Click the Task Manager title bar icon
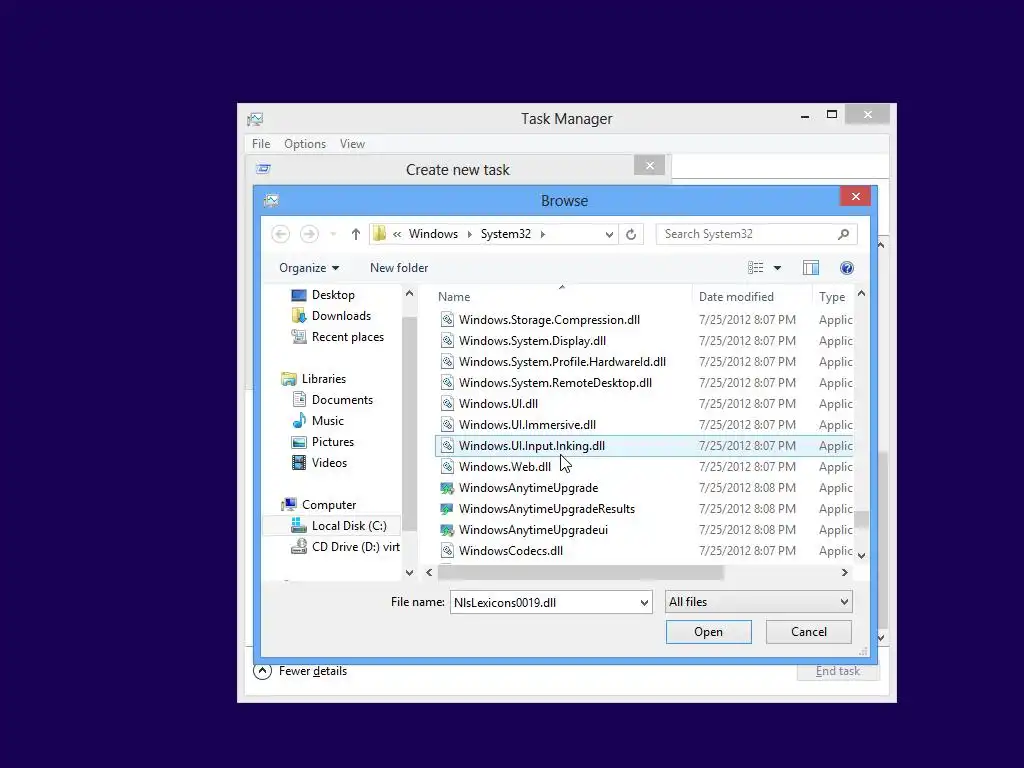 point(255,119)
